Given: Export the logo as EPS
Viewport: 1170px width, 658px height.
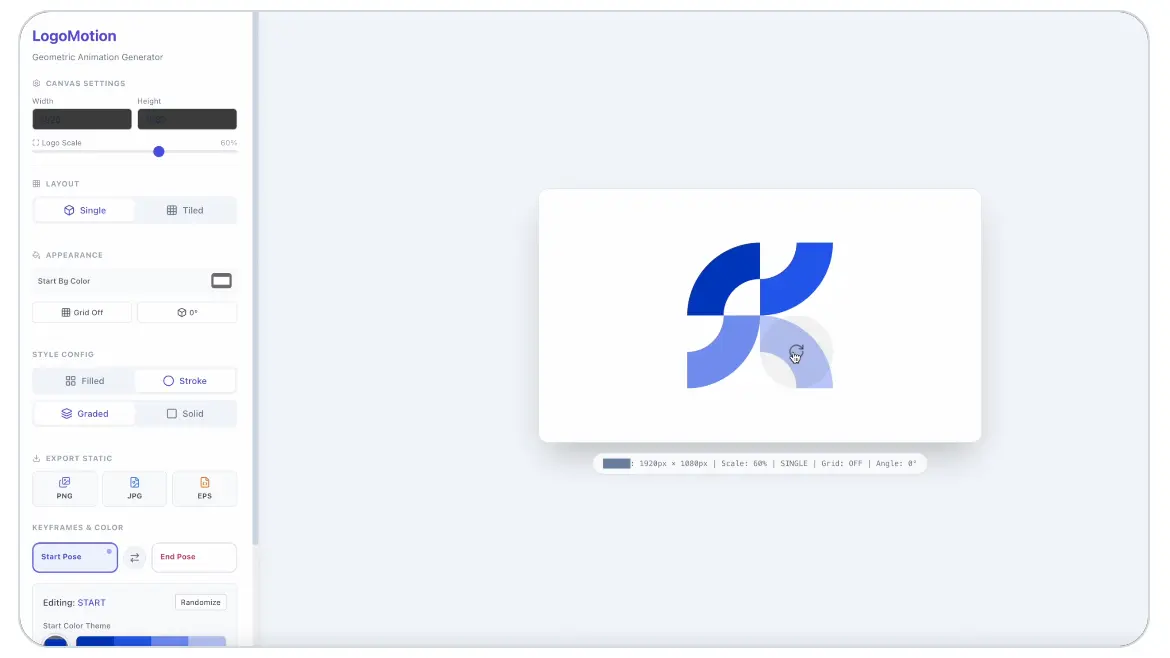Looking at the screenshot, I should point(205,488).
